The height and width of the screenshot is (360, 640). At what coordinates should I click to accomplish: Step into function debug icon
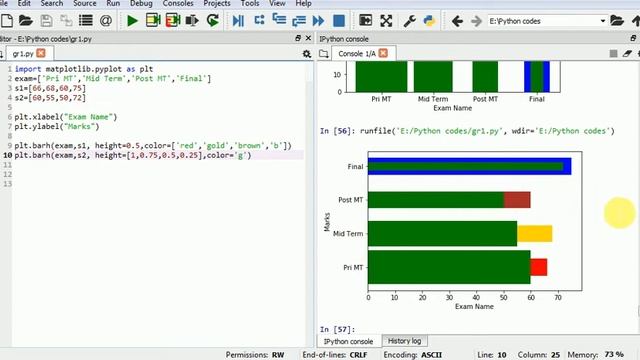279,20
